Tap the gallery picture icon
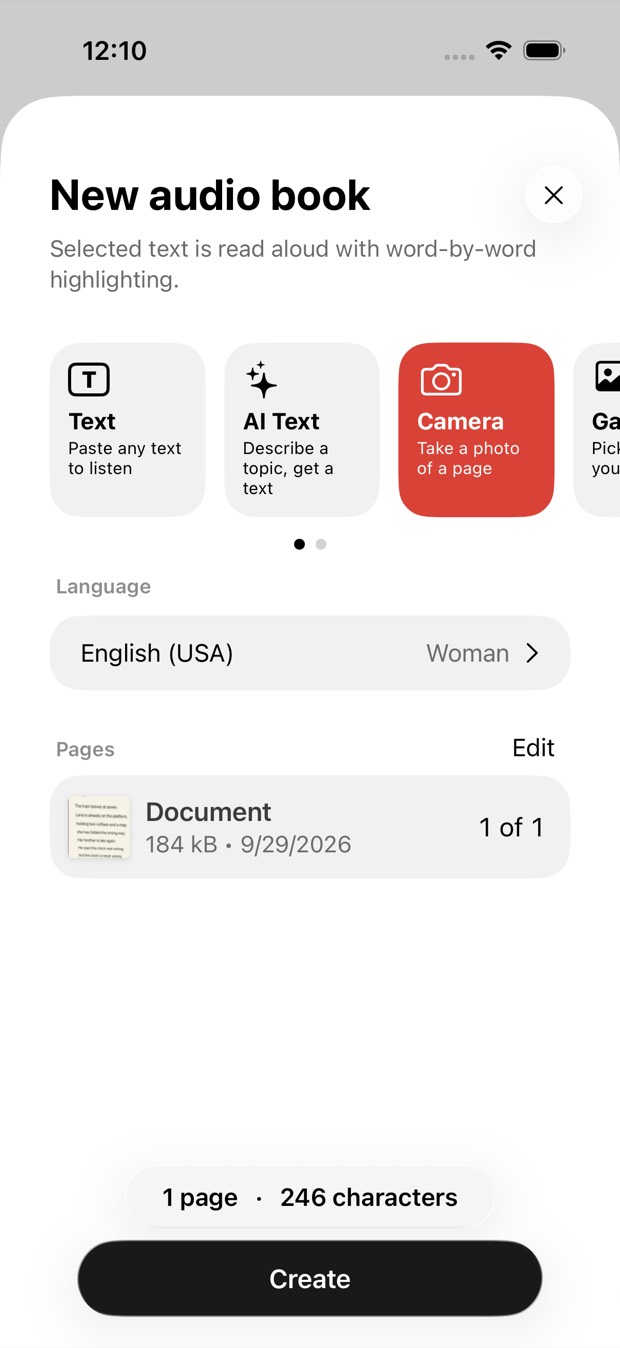 (607, 377)
